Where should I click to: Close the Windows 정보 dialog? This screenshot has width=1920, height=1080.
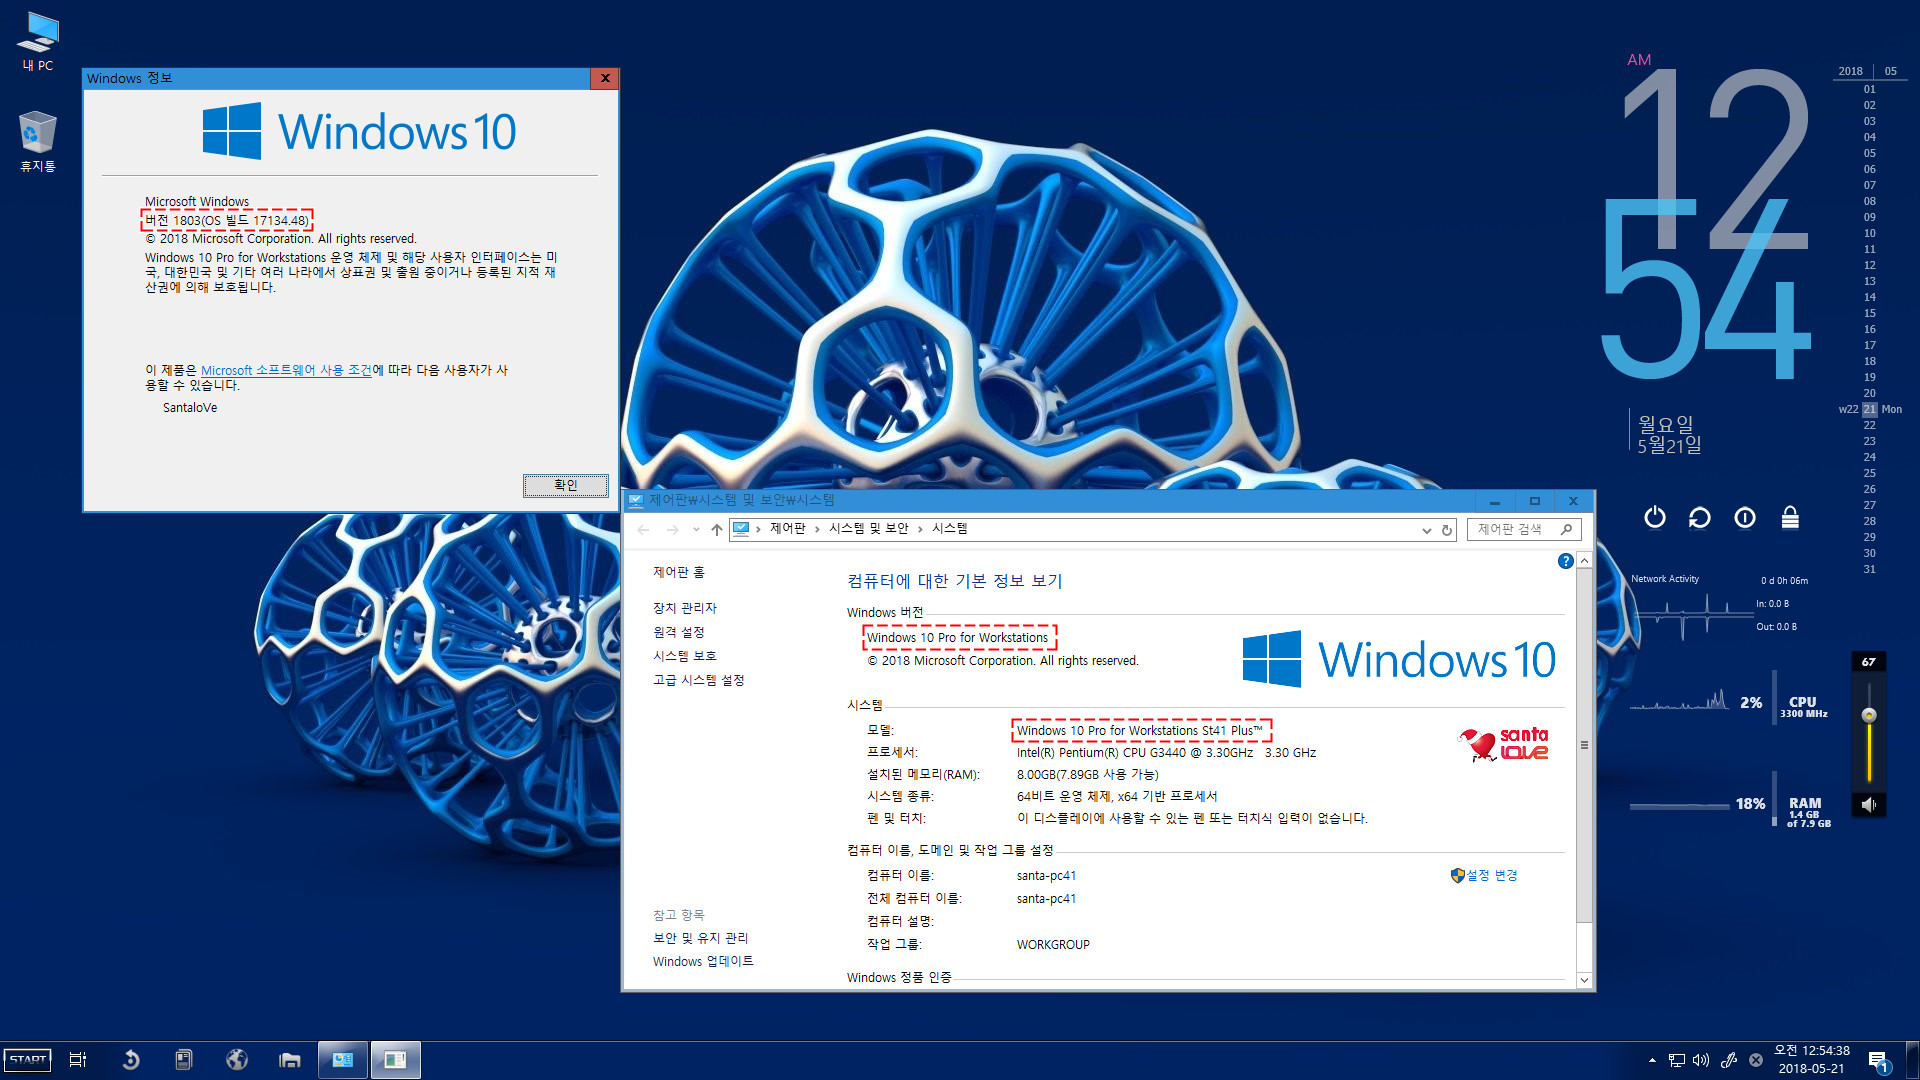coord(605,78)
